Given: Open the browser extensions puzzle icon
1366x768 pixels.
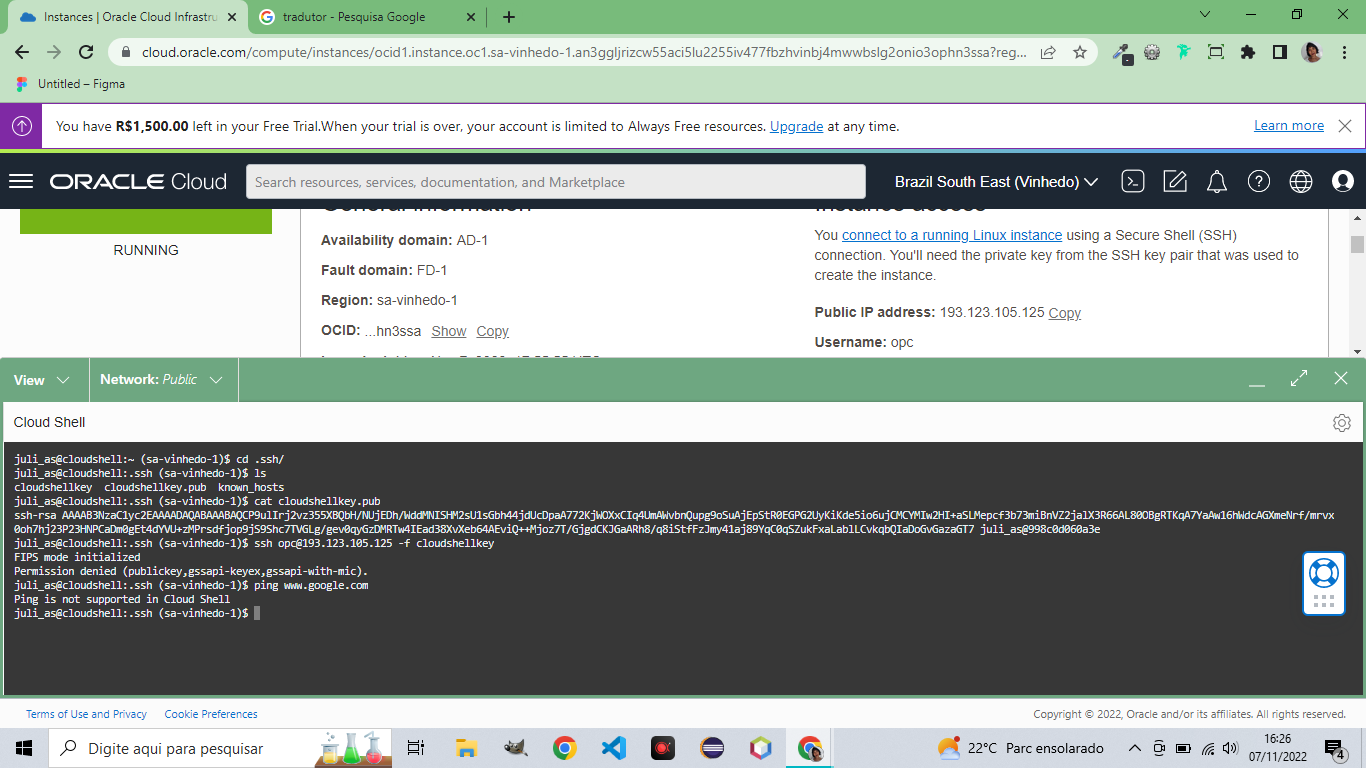Looking at the screenshot, I should point(1248,52).
